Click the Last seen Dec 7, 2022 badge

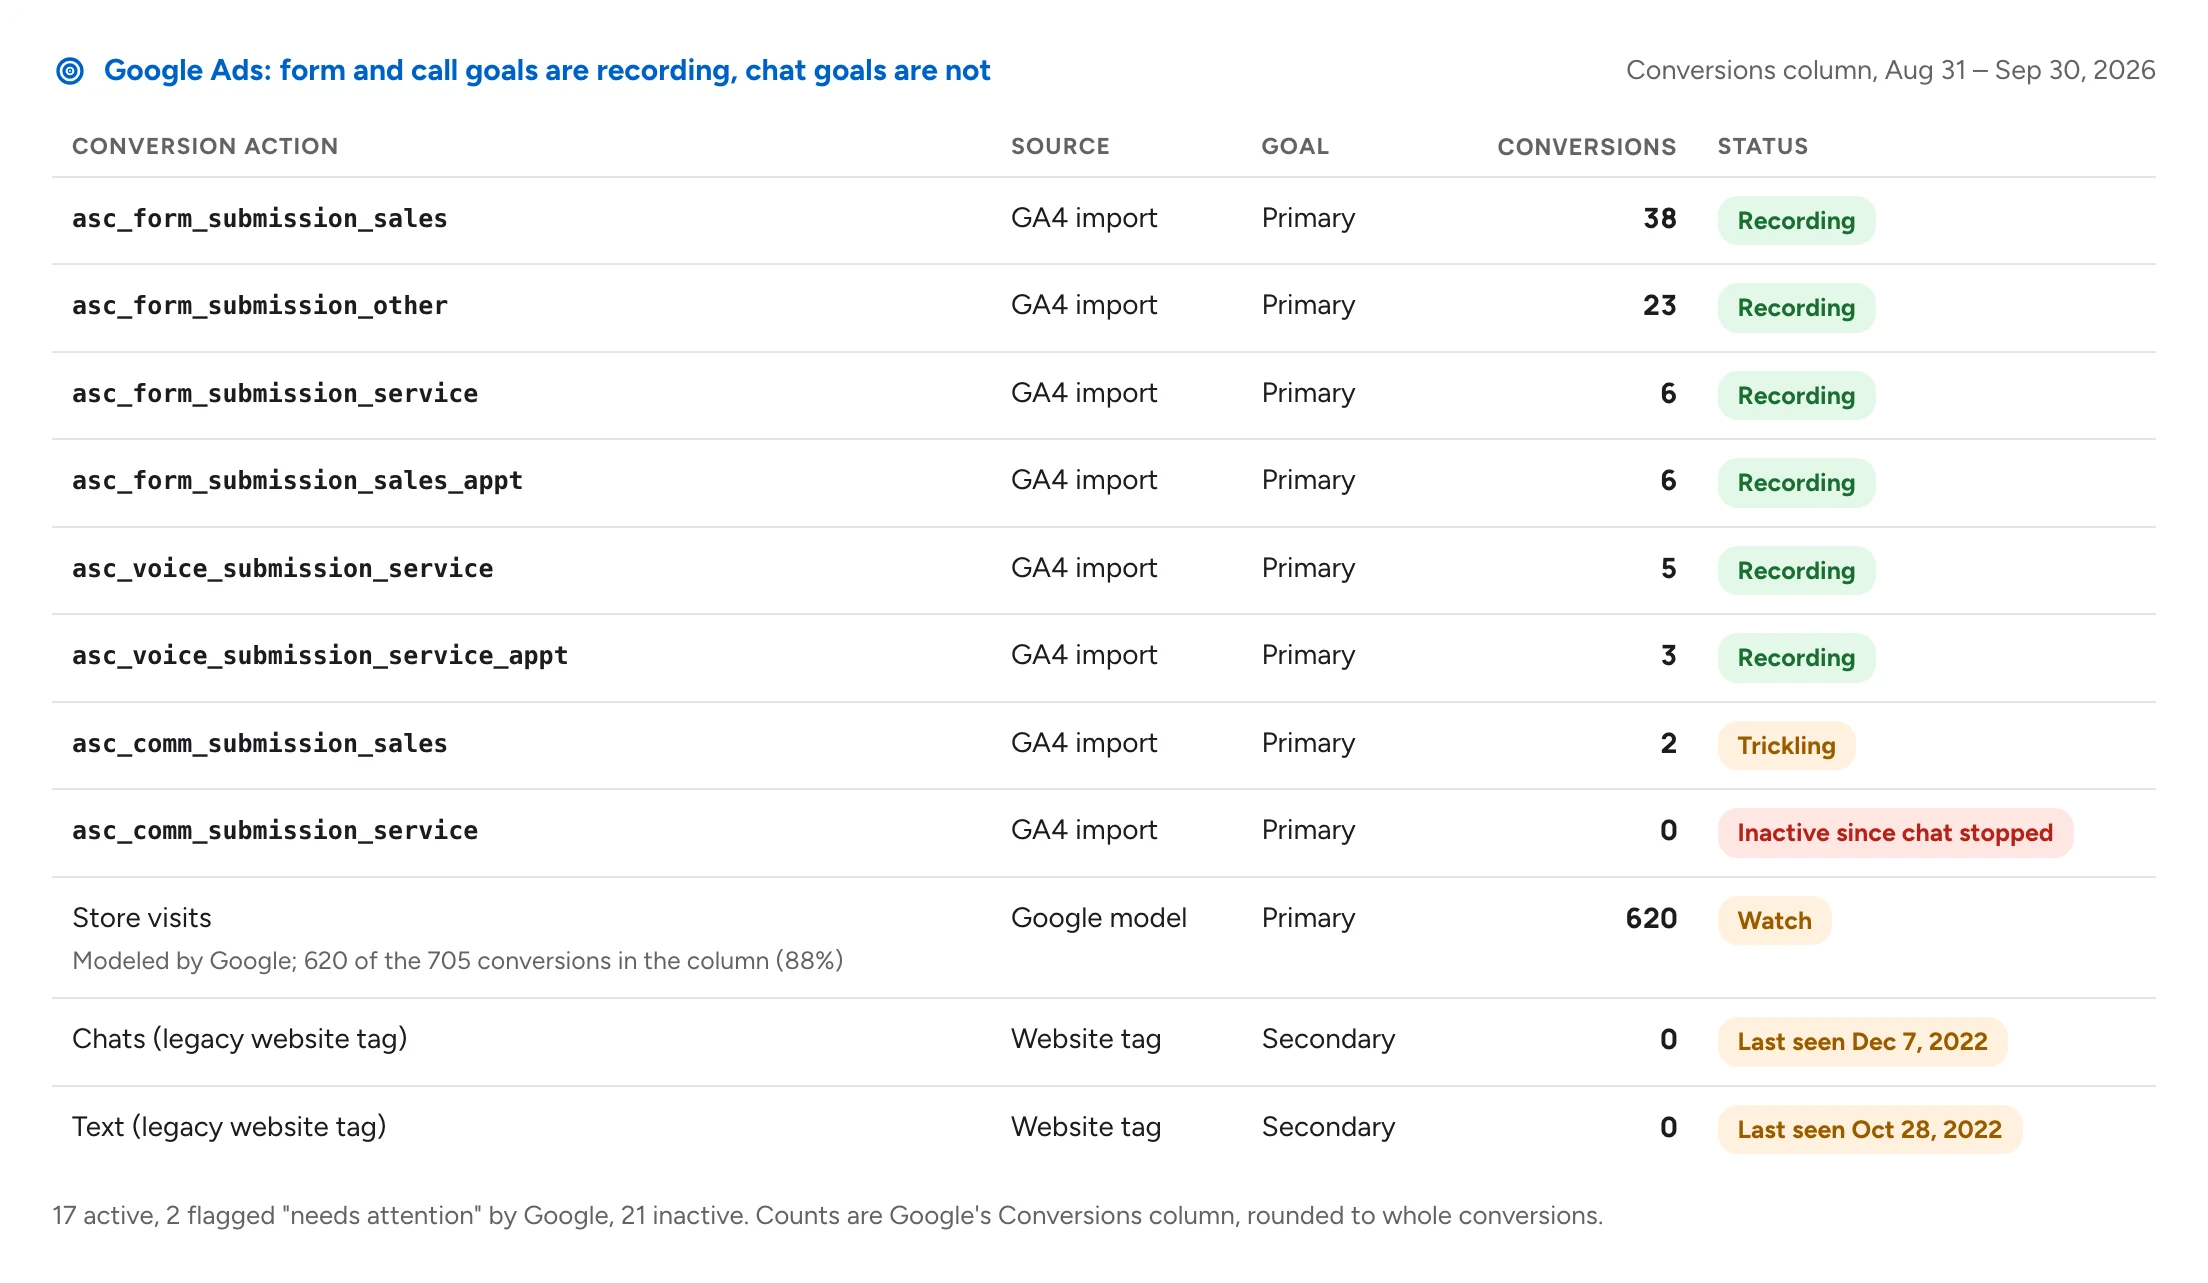click(1862, 1041)
